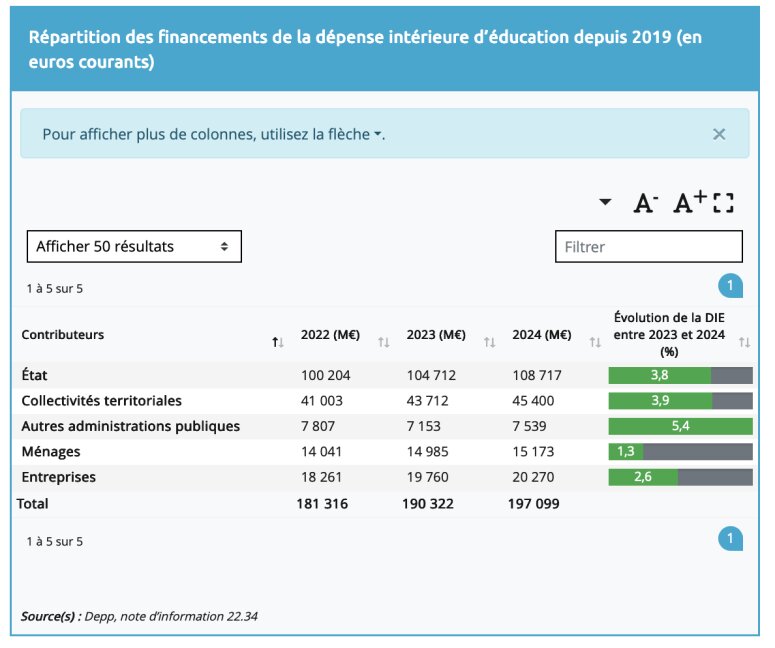Click the Total row value 197 099
The image size is (775, 648).
535,503
